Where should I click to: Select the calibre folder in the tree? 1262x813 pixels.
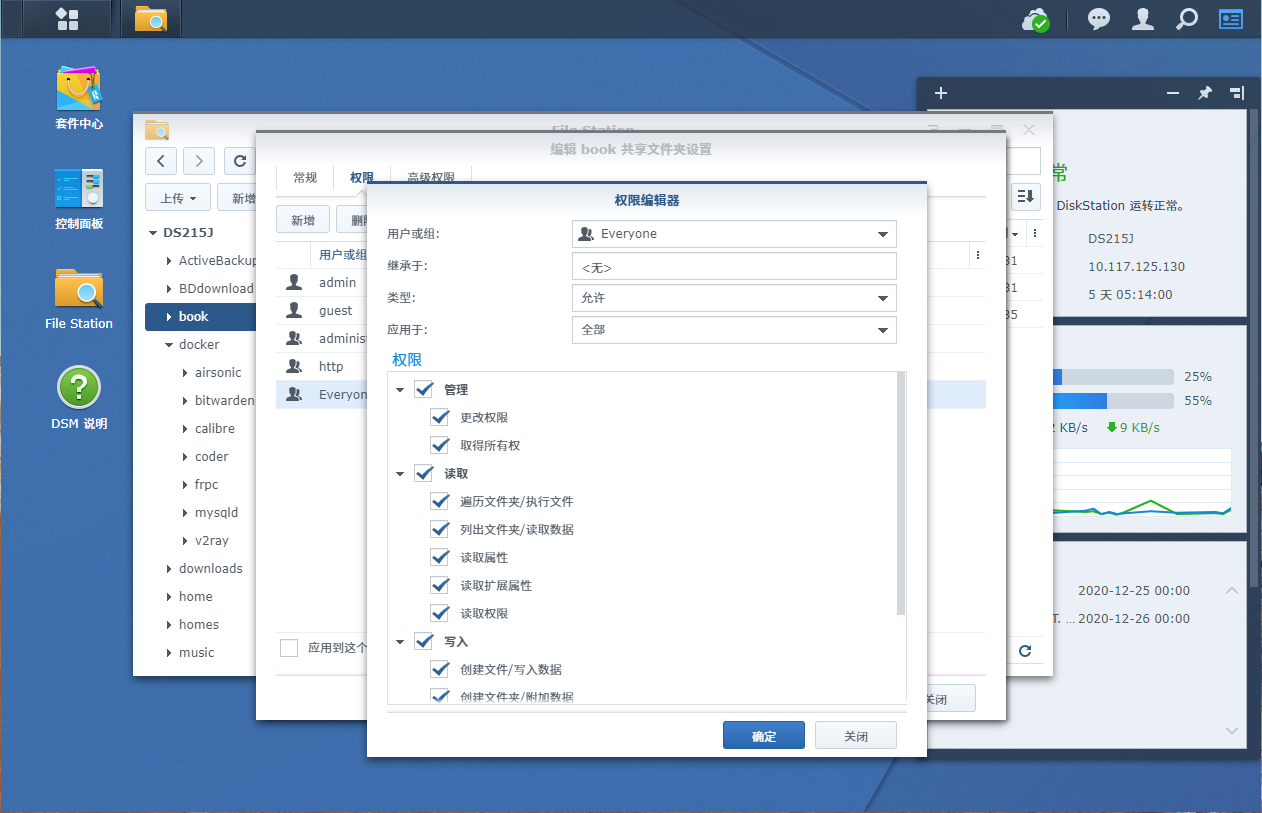tap(215, 429)
